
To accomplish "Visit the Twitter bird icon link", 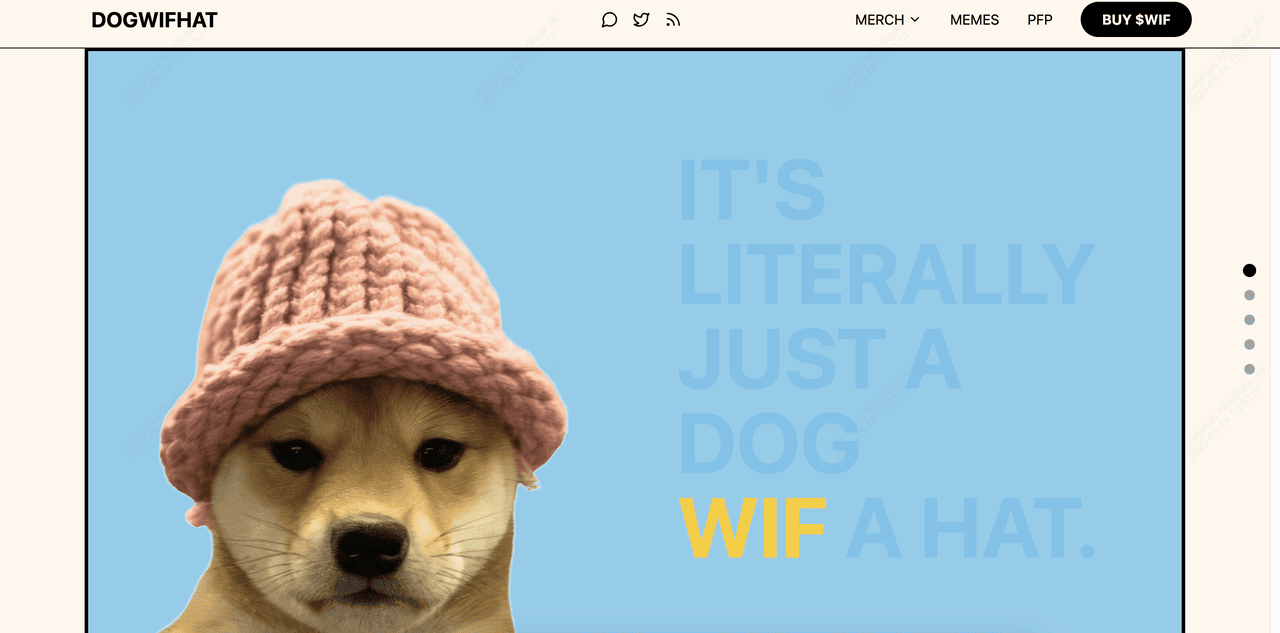I will click(x=641, y=20).
